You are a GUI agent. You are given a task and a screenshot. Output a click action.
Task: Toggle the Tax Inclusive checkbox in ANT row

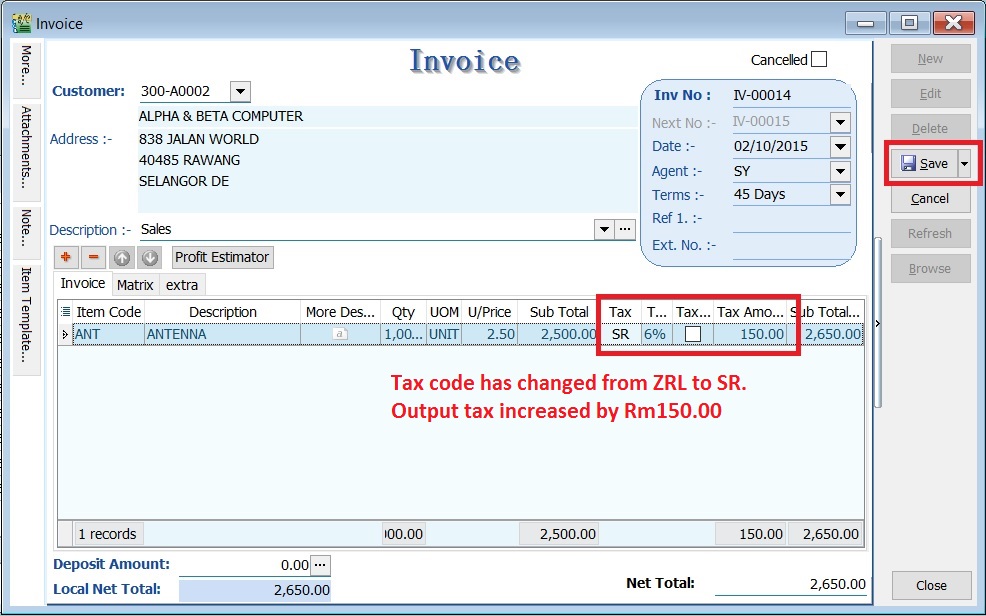coord(692,335)
